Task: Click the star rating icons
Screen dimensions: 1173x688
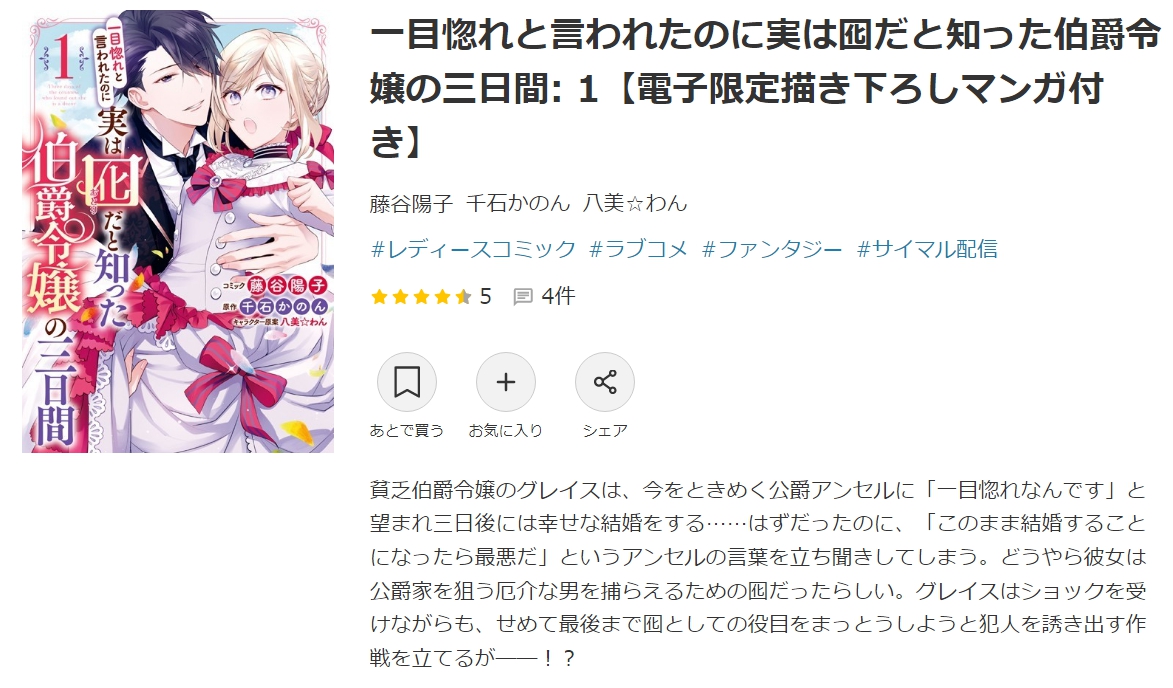Action: (421, 297)
